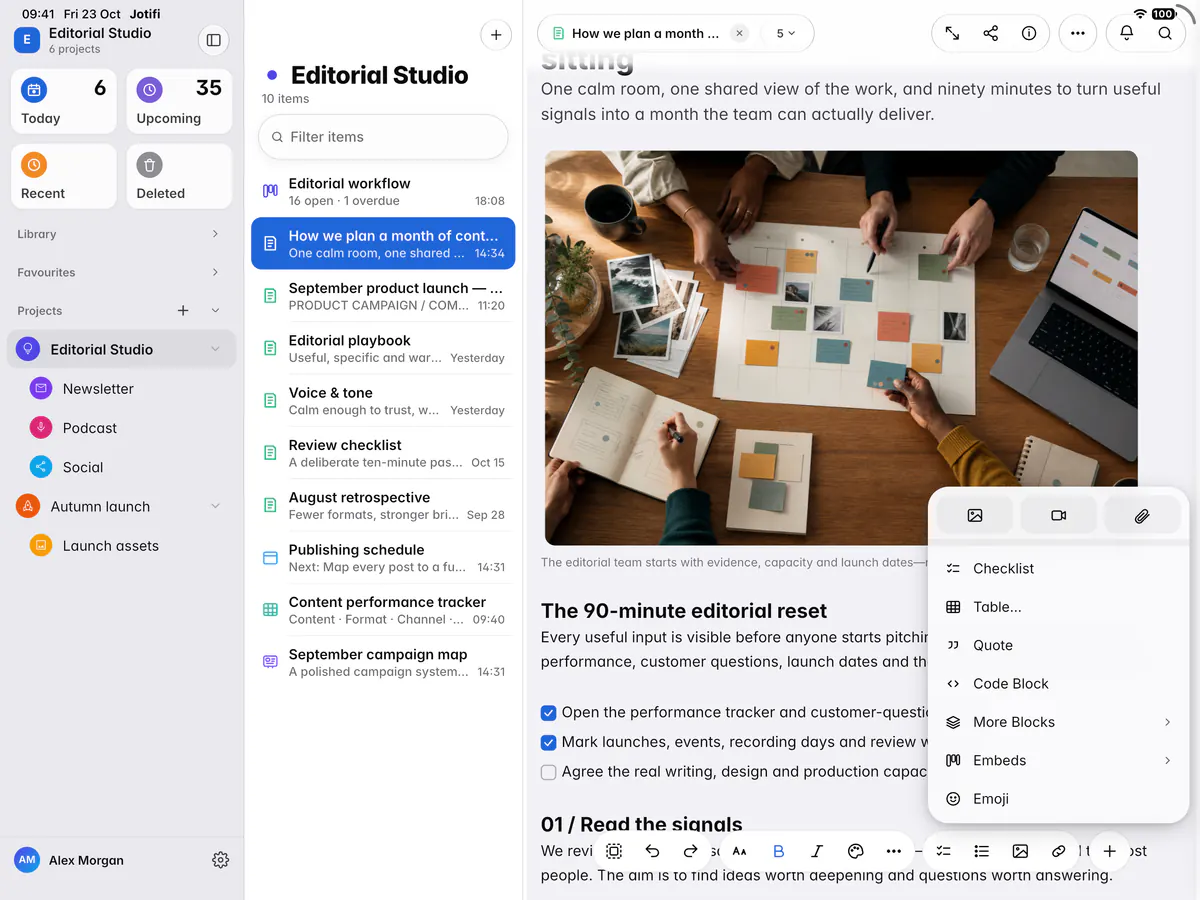Screen dimensions: 1200x900
Task: Open text size options (AA)
Action: click(x=740, y=851)
